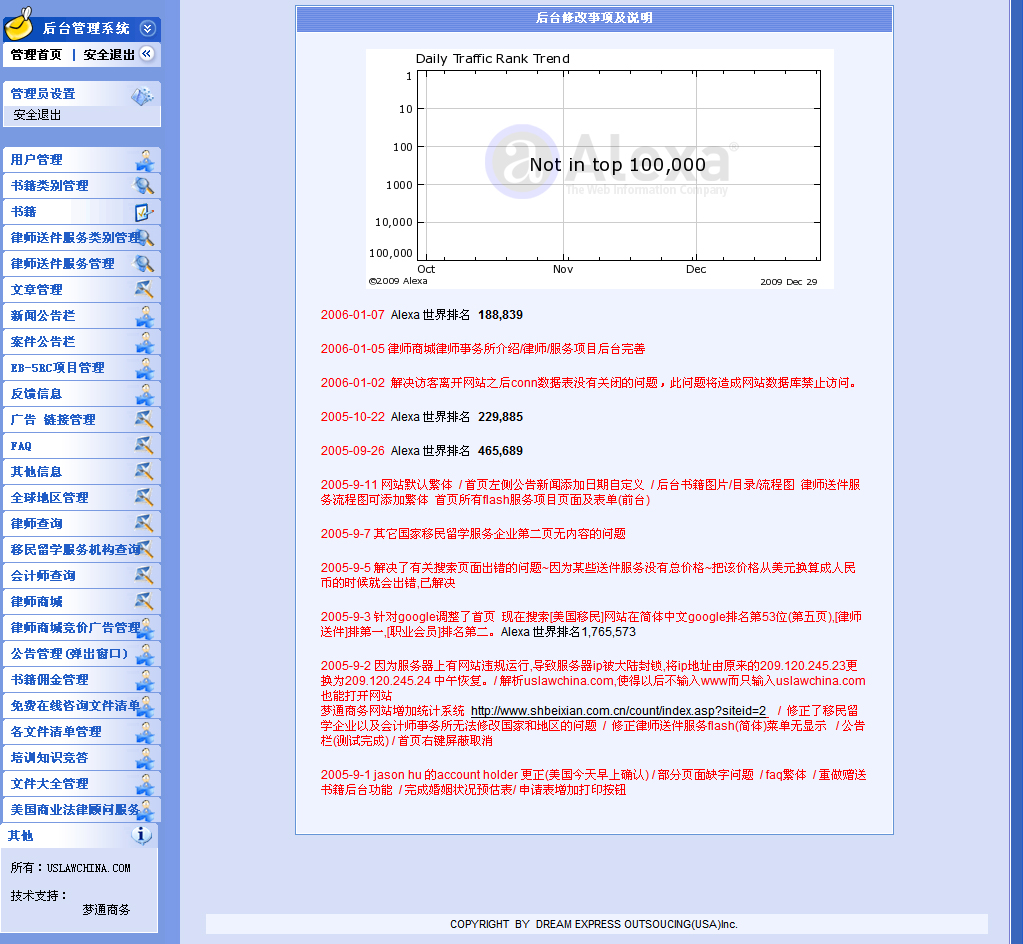Open the 移民留学服务机构查询 menu
This screenshot has height=944, width=1023.
coord(82,550)
